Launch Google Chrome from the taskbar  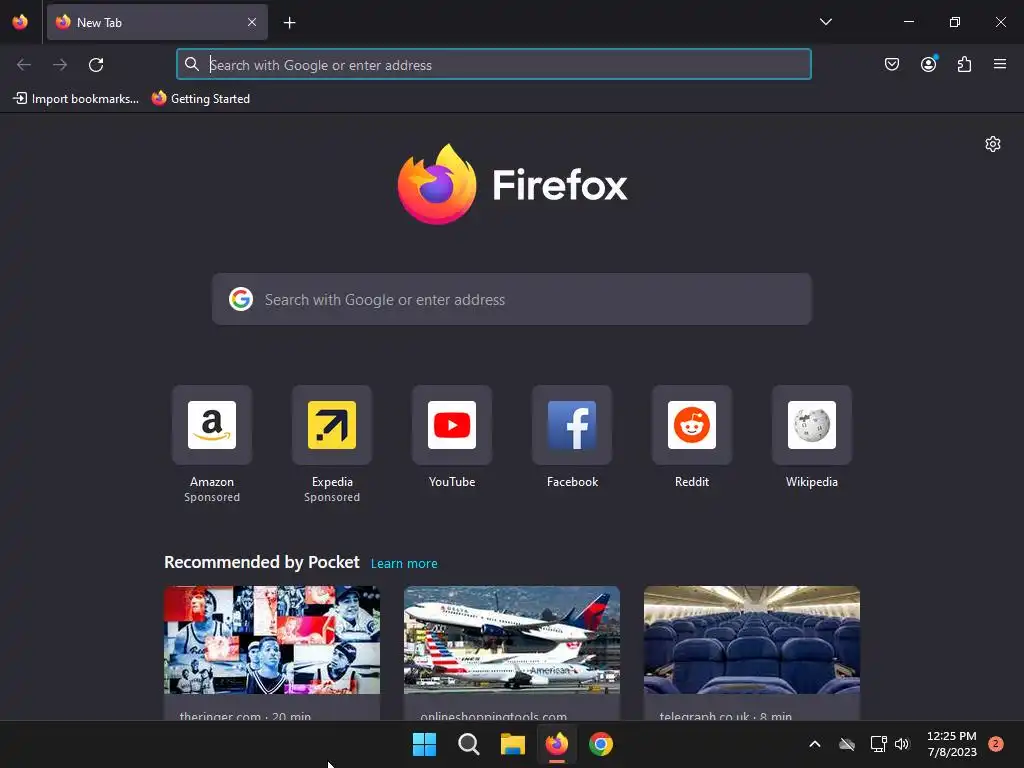click(601, 744)
